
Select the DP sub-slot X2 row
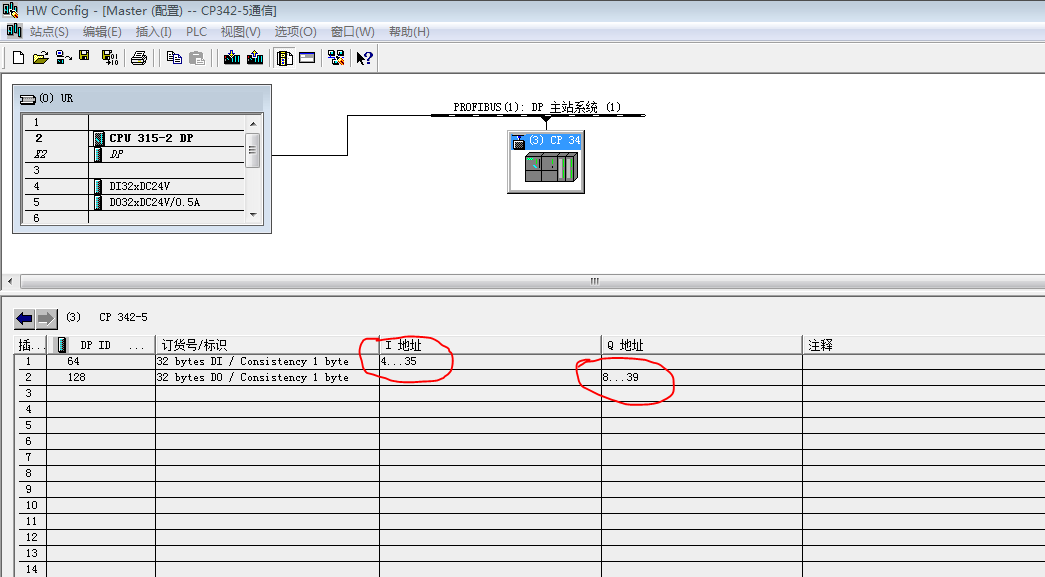point(134,154)
